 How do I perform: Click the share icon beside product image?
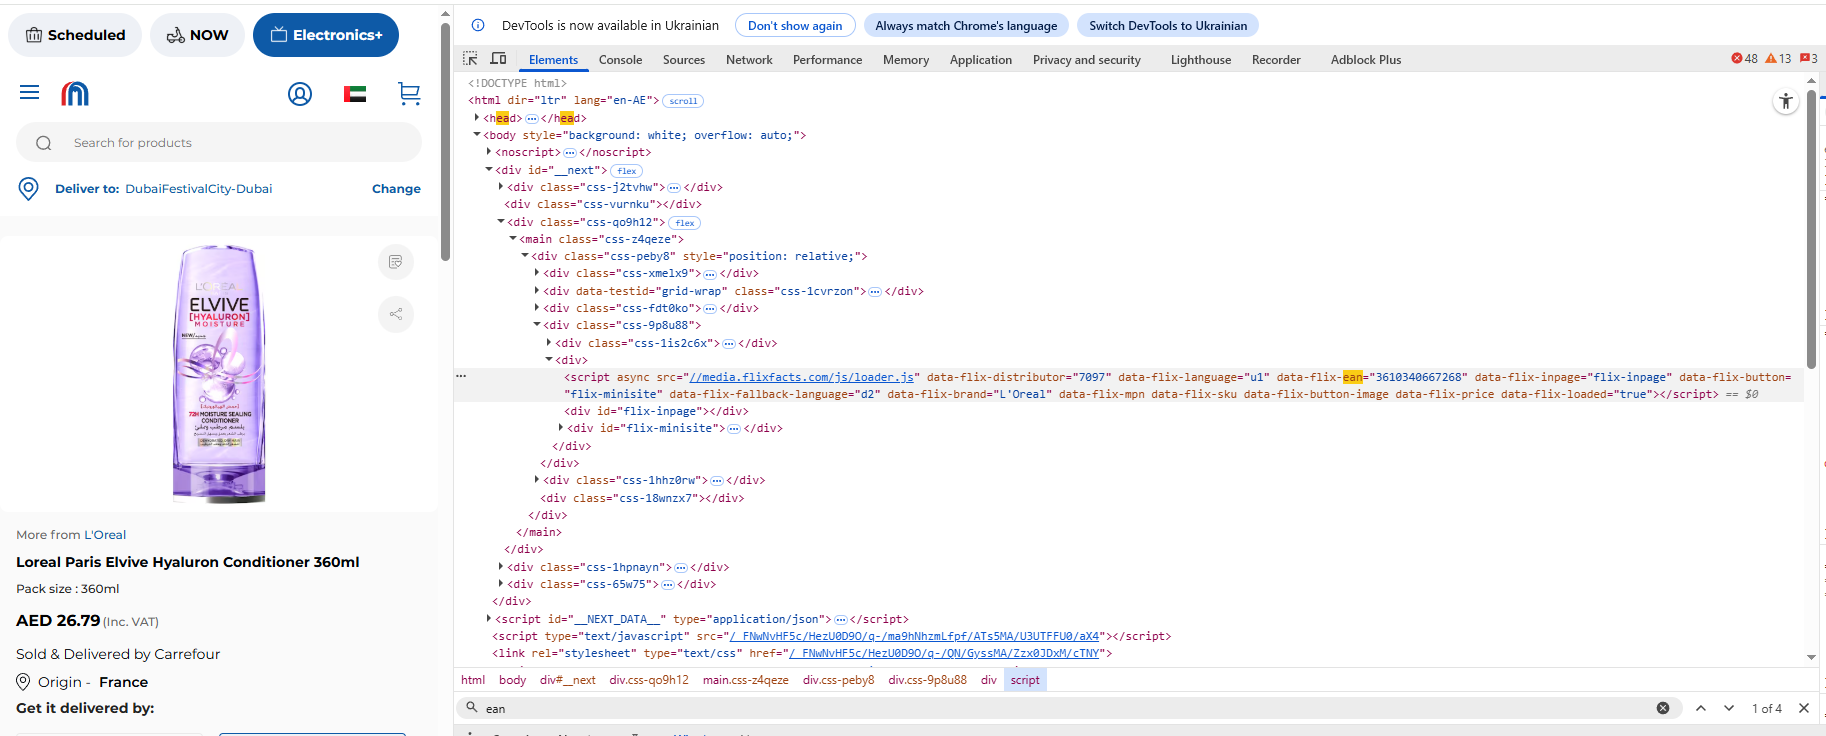click(x=396, y=314)
